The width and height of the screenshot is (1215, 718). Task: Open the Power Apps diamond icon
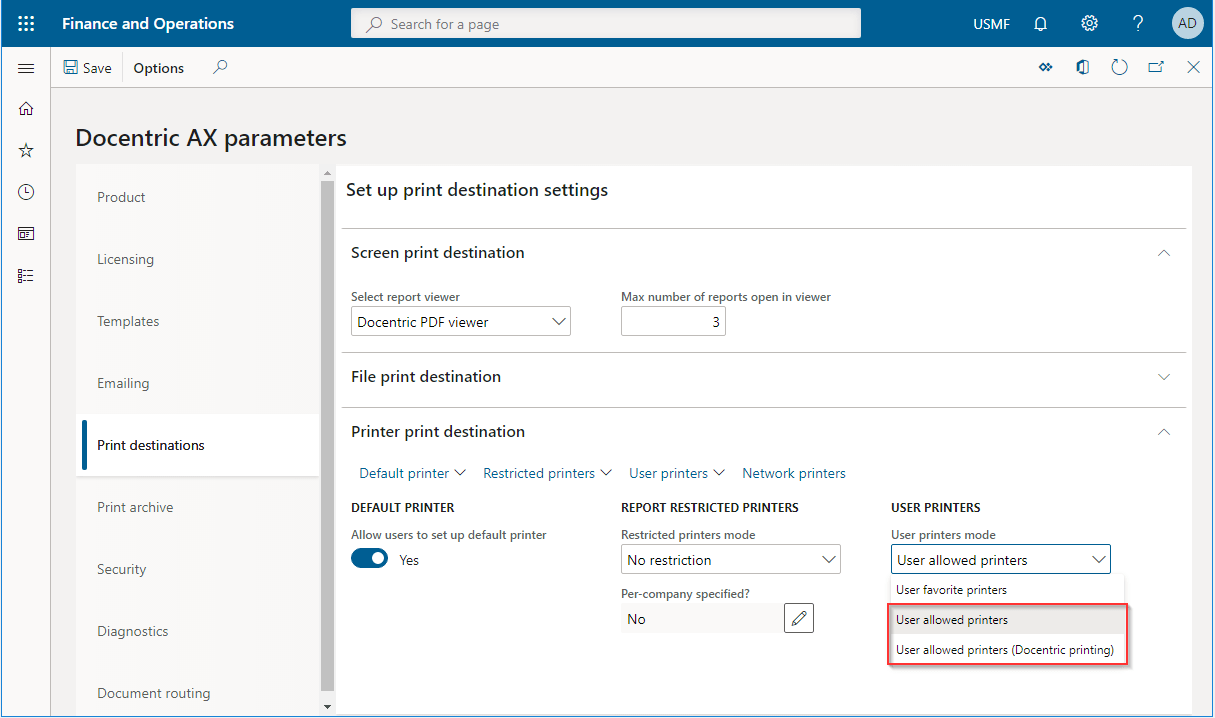click(1046, 67)
